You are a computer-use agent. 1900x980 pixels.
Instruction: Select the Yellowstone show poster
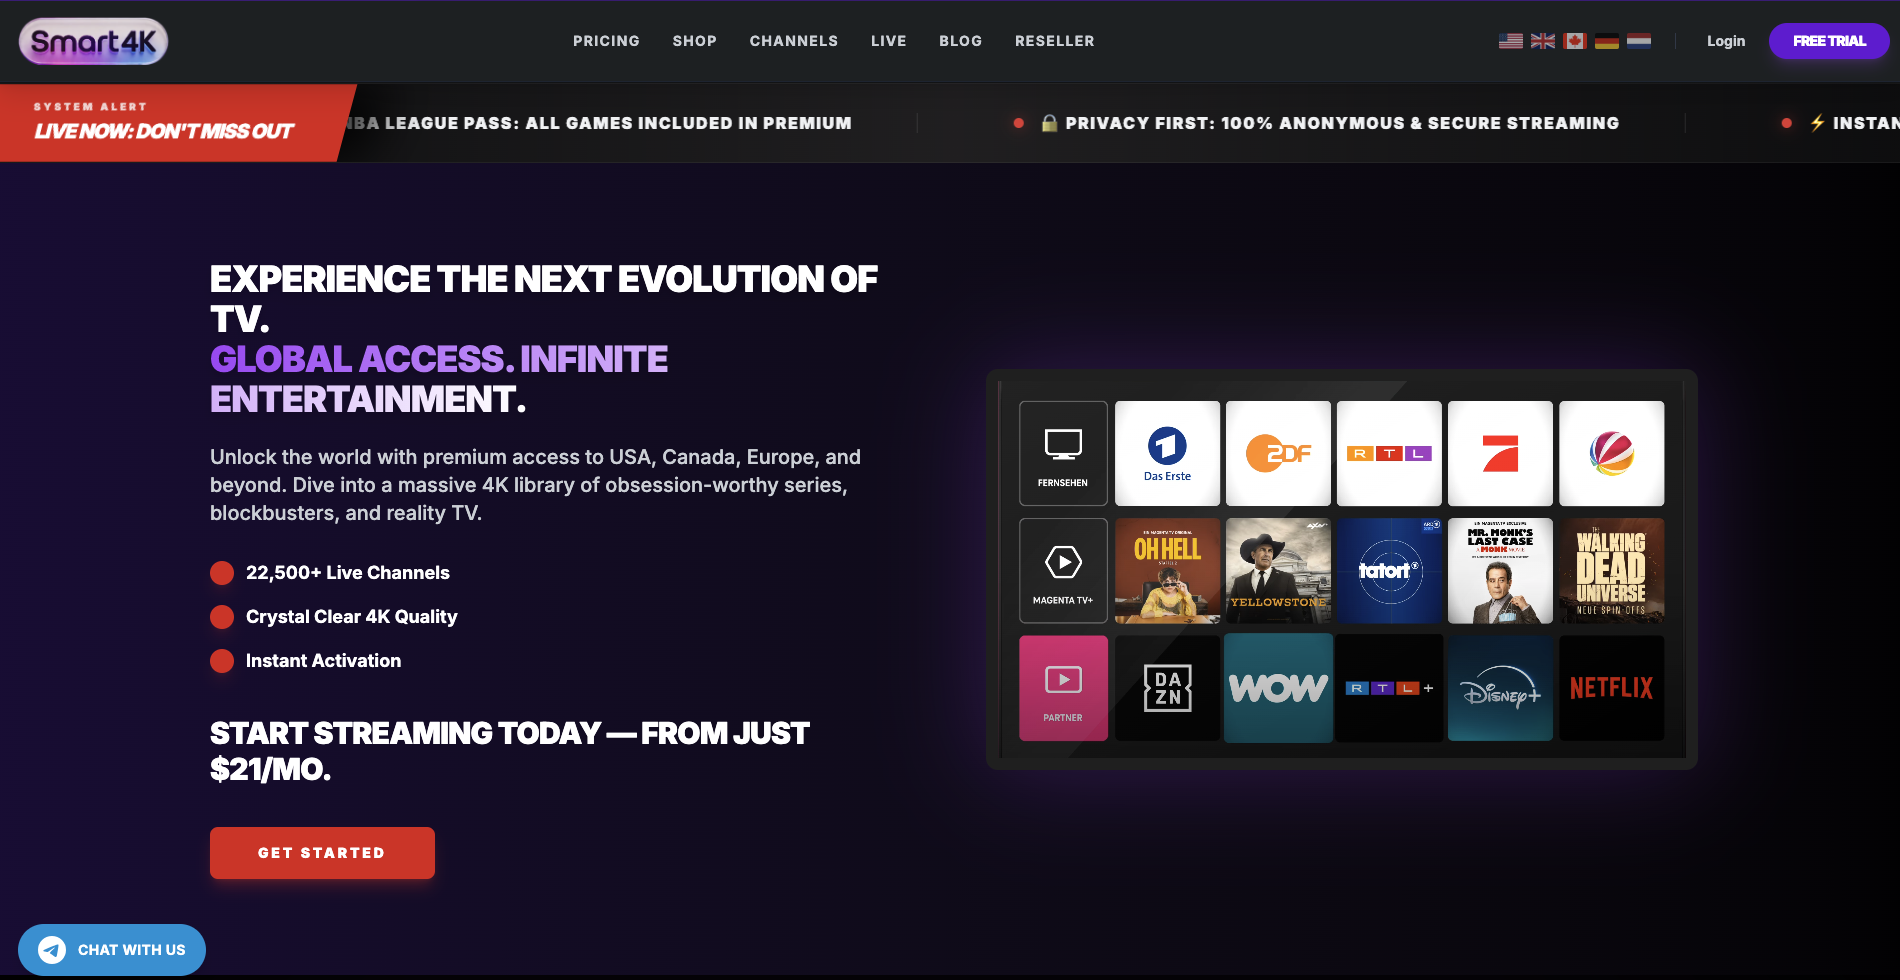click(1278, 571)
